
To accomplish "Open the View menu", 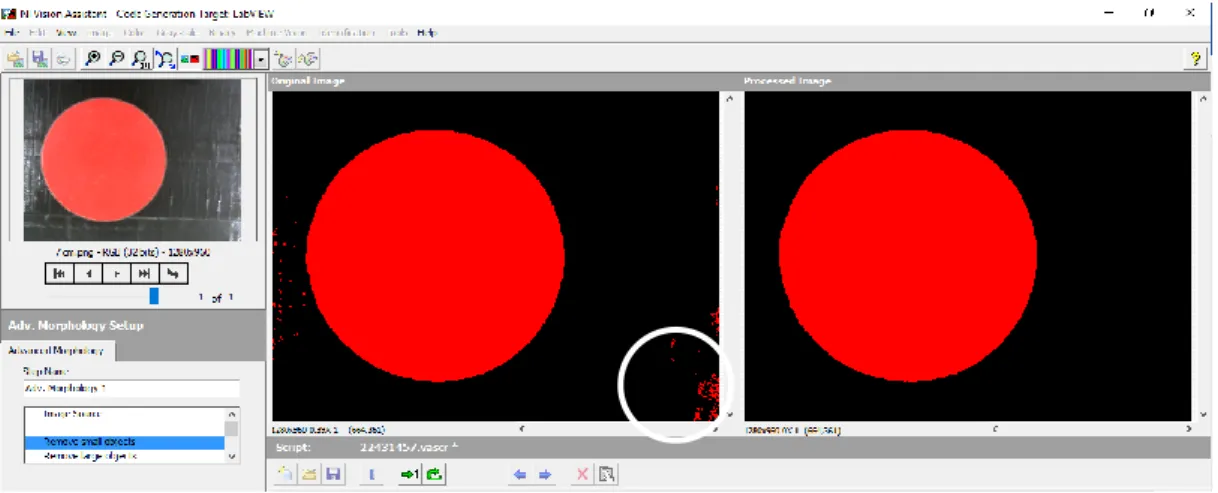I will click(x=66, y=32).
